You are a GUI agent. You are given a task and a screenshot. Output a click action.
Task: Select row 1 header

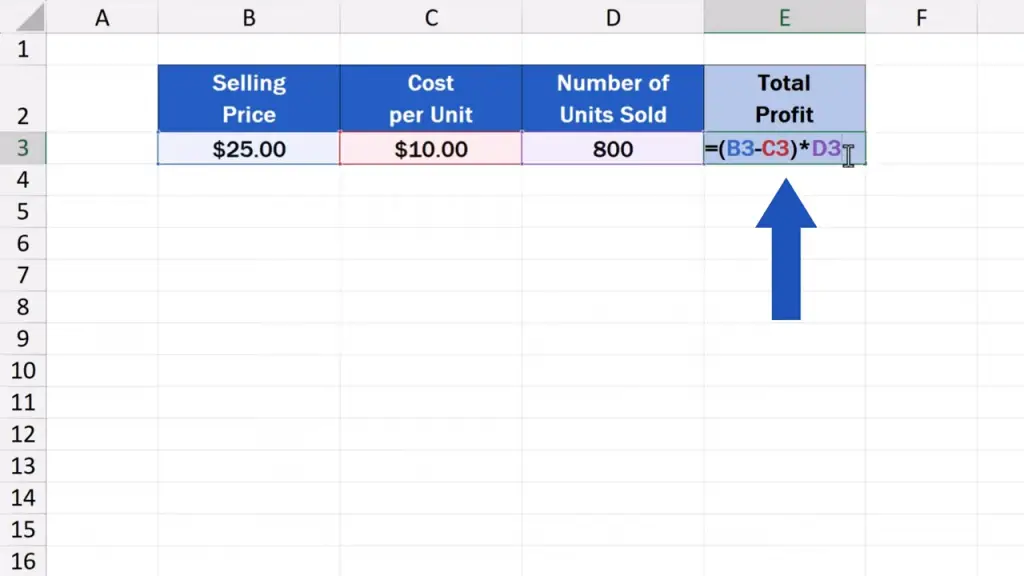pyautogui.click(x=23, y=49)
